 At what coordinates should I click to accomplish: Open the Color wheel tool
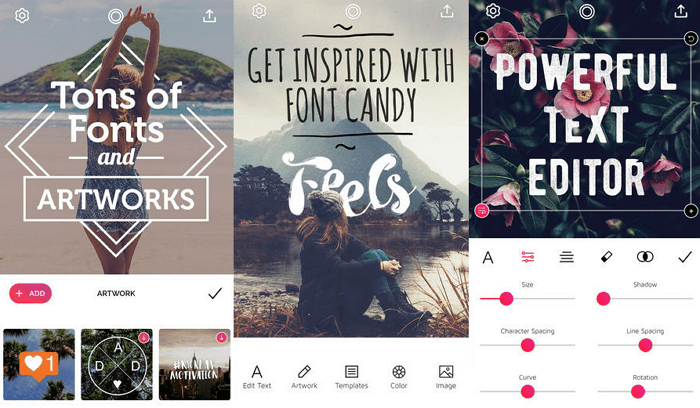coord(399,377)
